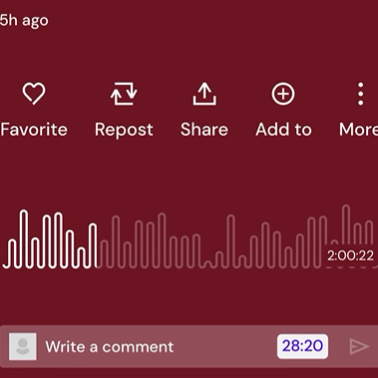Click the 2:00:22 total duration label

(x=350, y=256)
